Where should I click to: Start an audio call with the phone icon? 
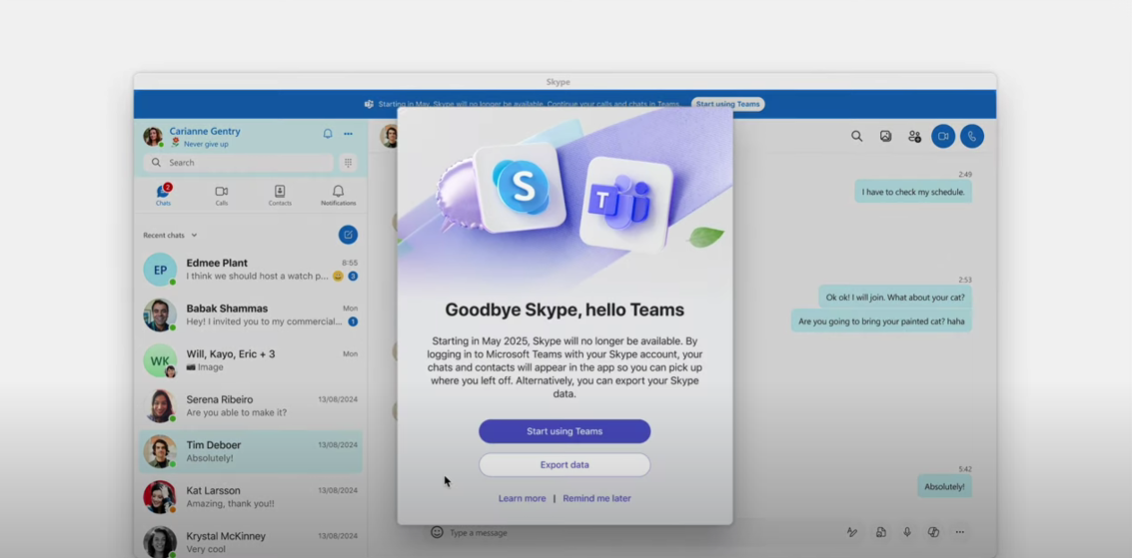(x=972, y=136)
